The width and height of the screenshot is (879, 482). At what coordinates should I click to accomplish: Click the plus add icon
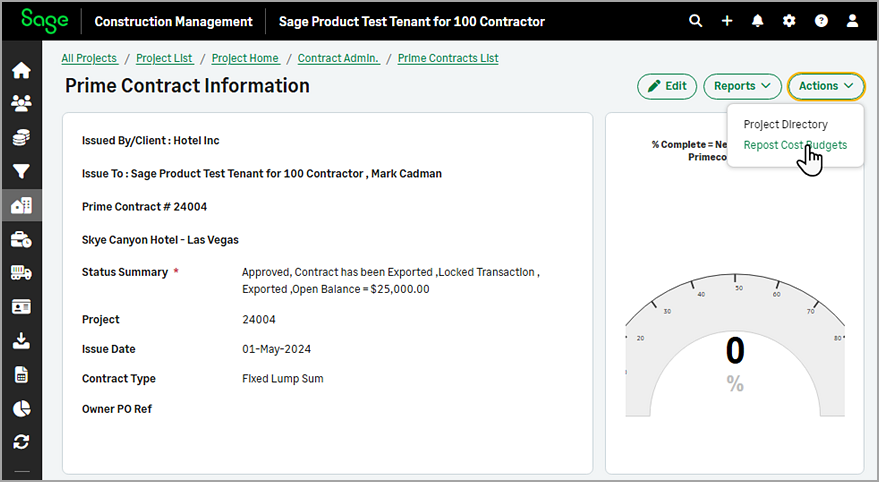[x=727, y=21]
